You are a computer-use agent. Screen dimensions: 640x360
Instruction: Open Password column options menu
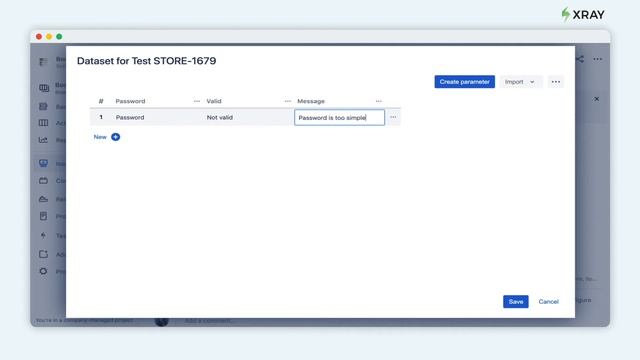[x=197, y=101]
